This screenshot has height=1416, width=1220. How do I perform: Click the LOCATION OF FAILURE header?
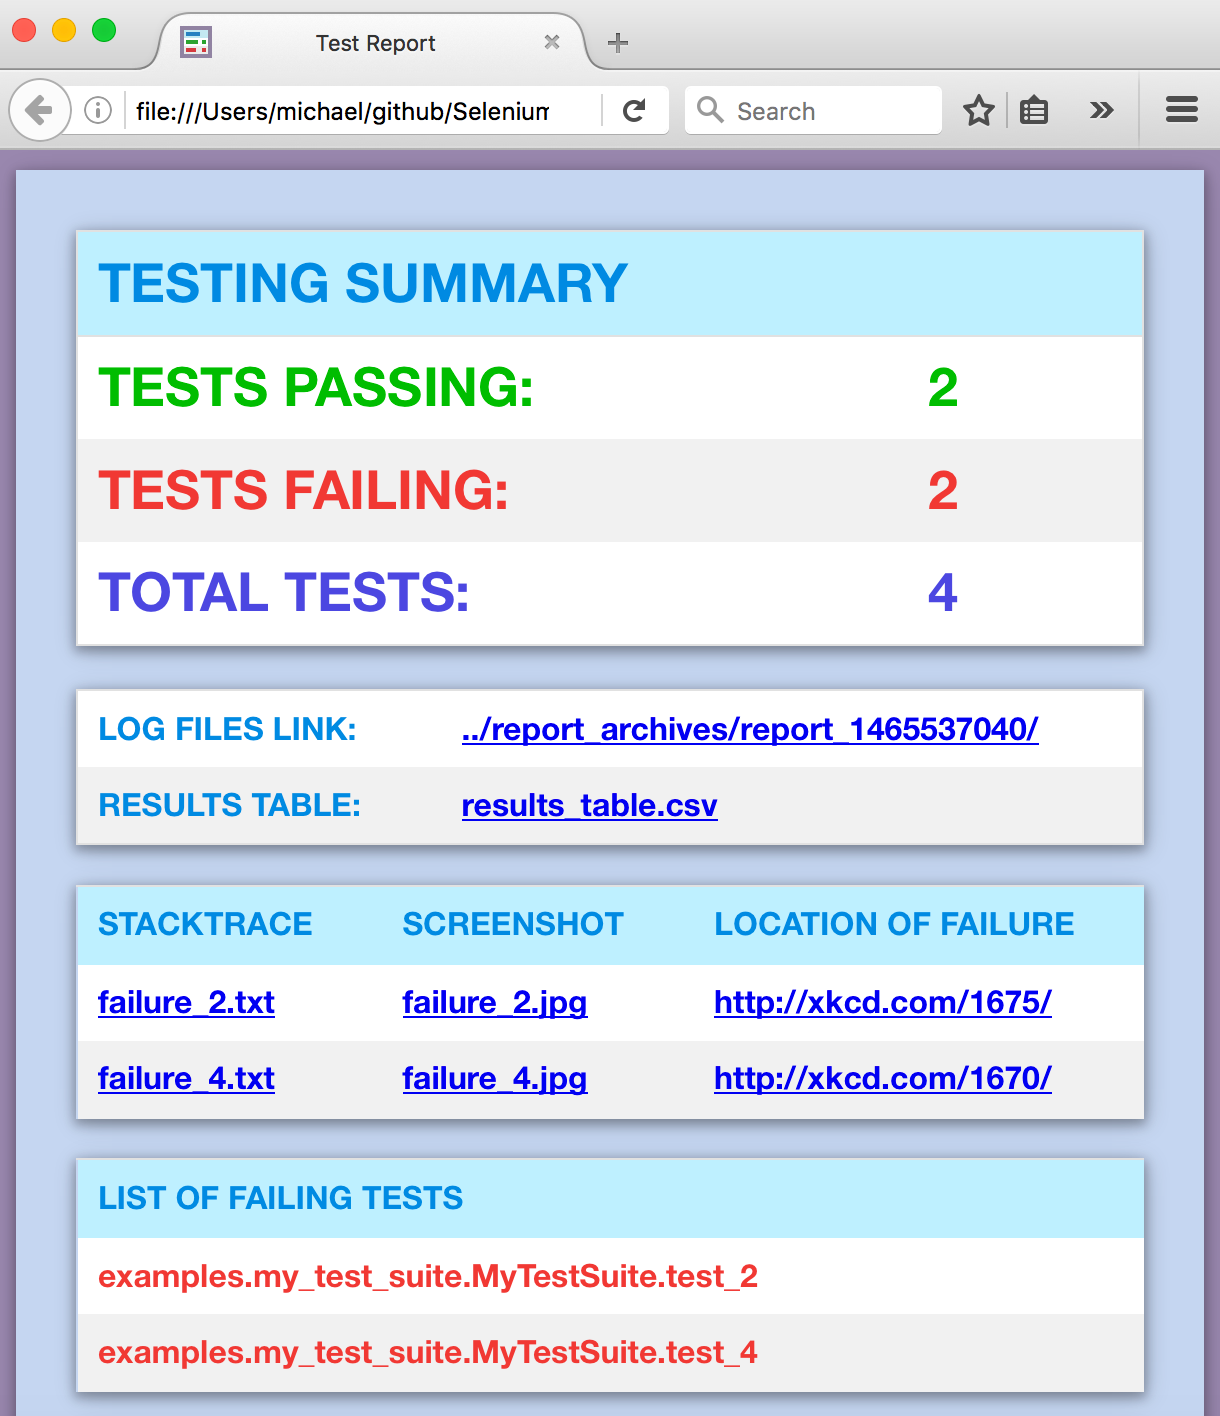pyautogui.click(x=894, y=924)
